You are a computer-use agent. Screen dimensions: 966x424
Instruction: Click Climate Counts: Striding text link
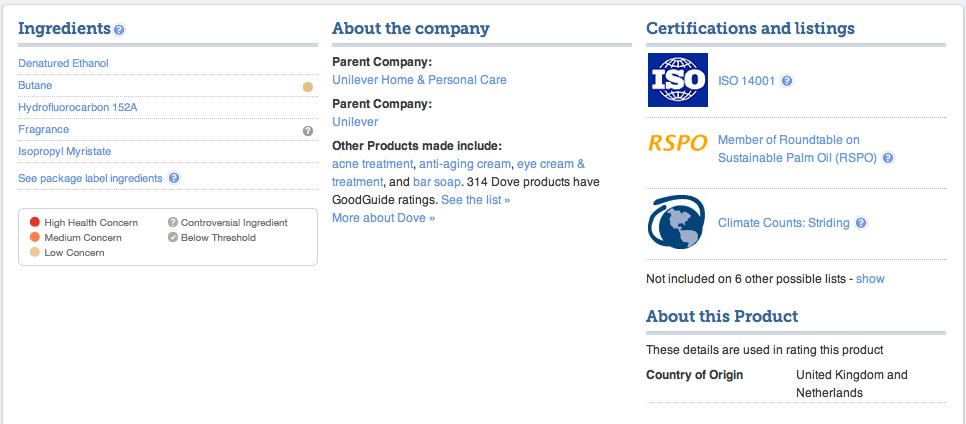tap(783, 223)
